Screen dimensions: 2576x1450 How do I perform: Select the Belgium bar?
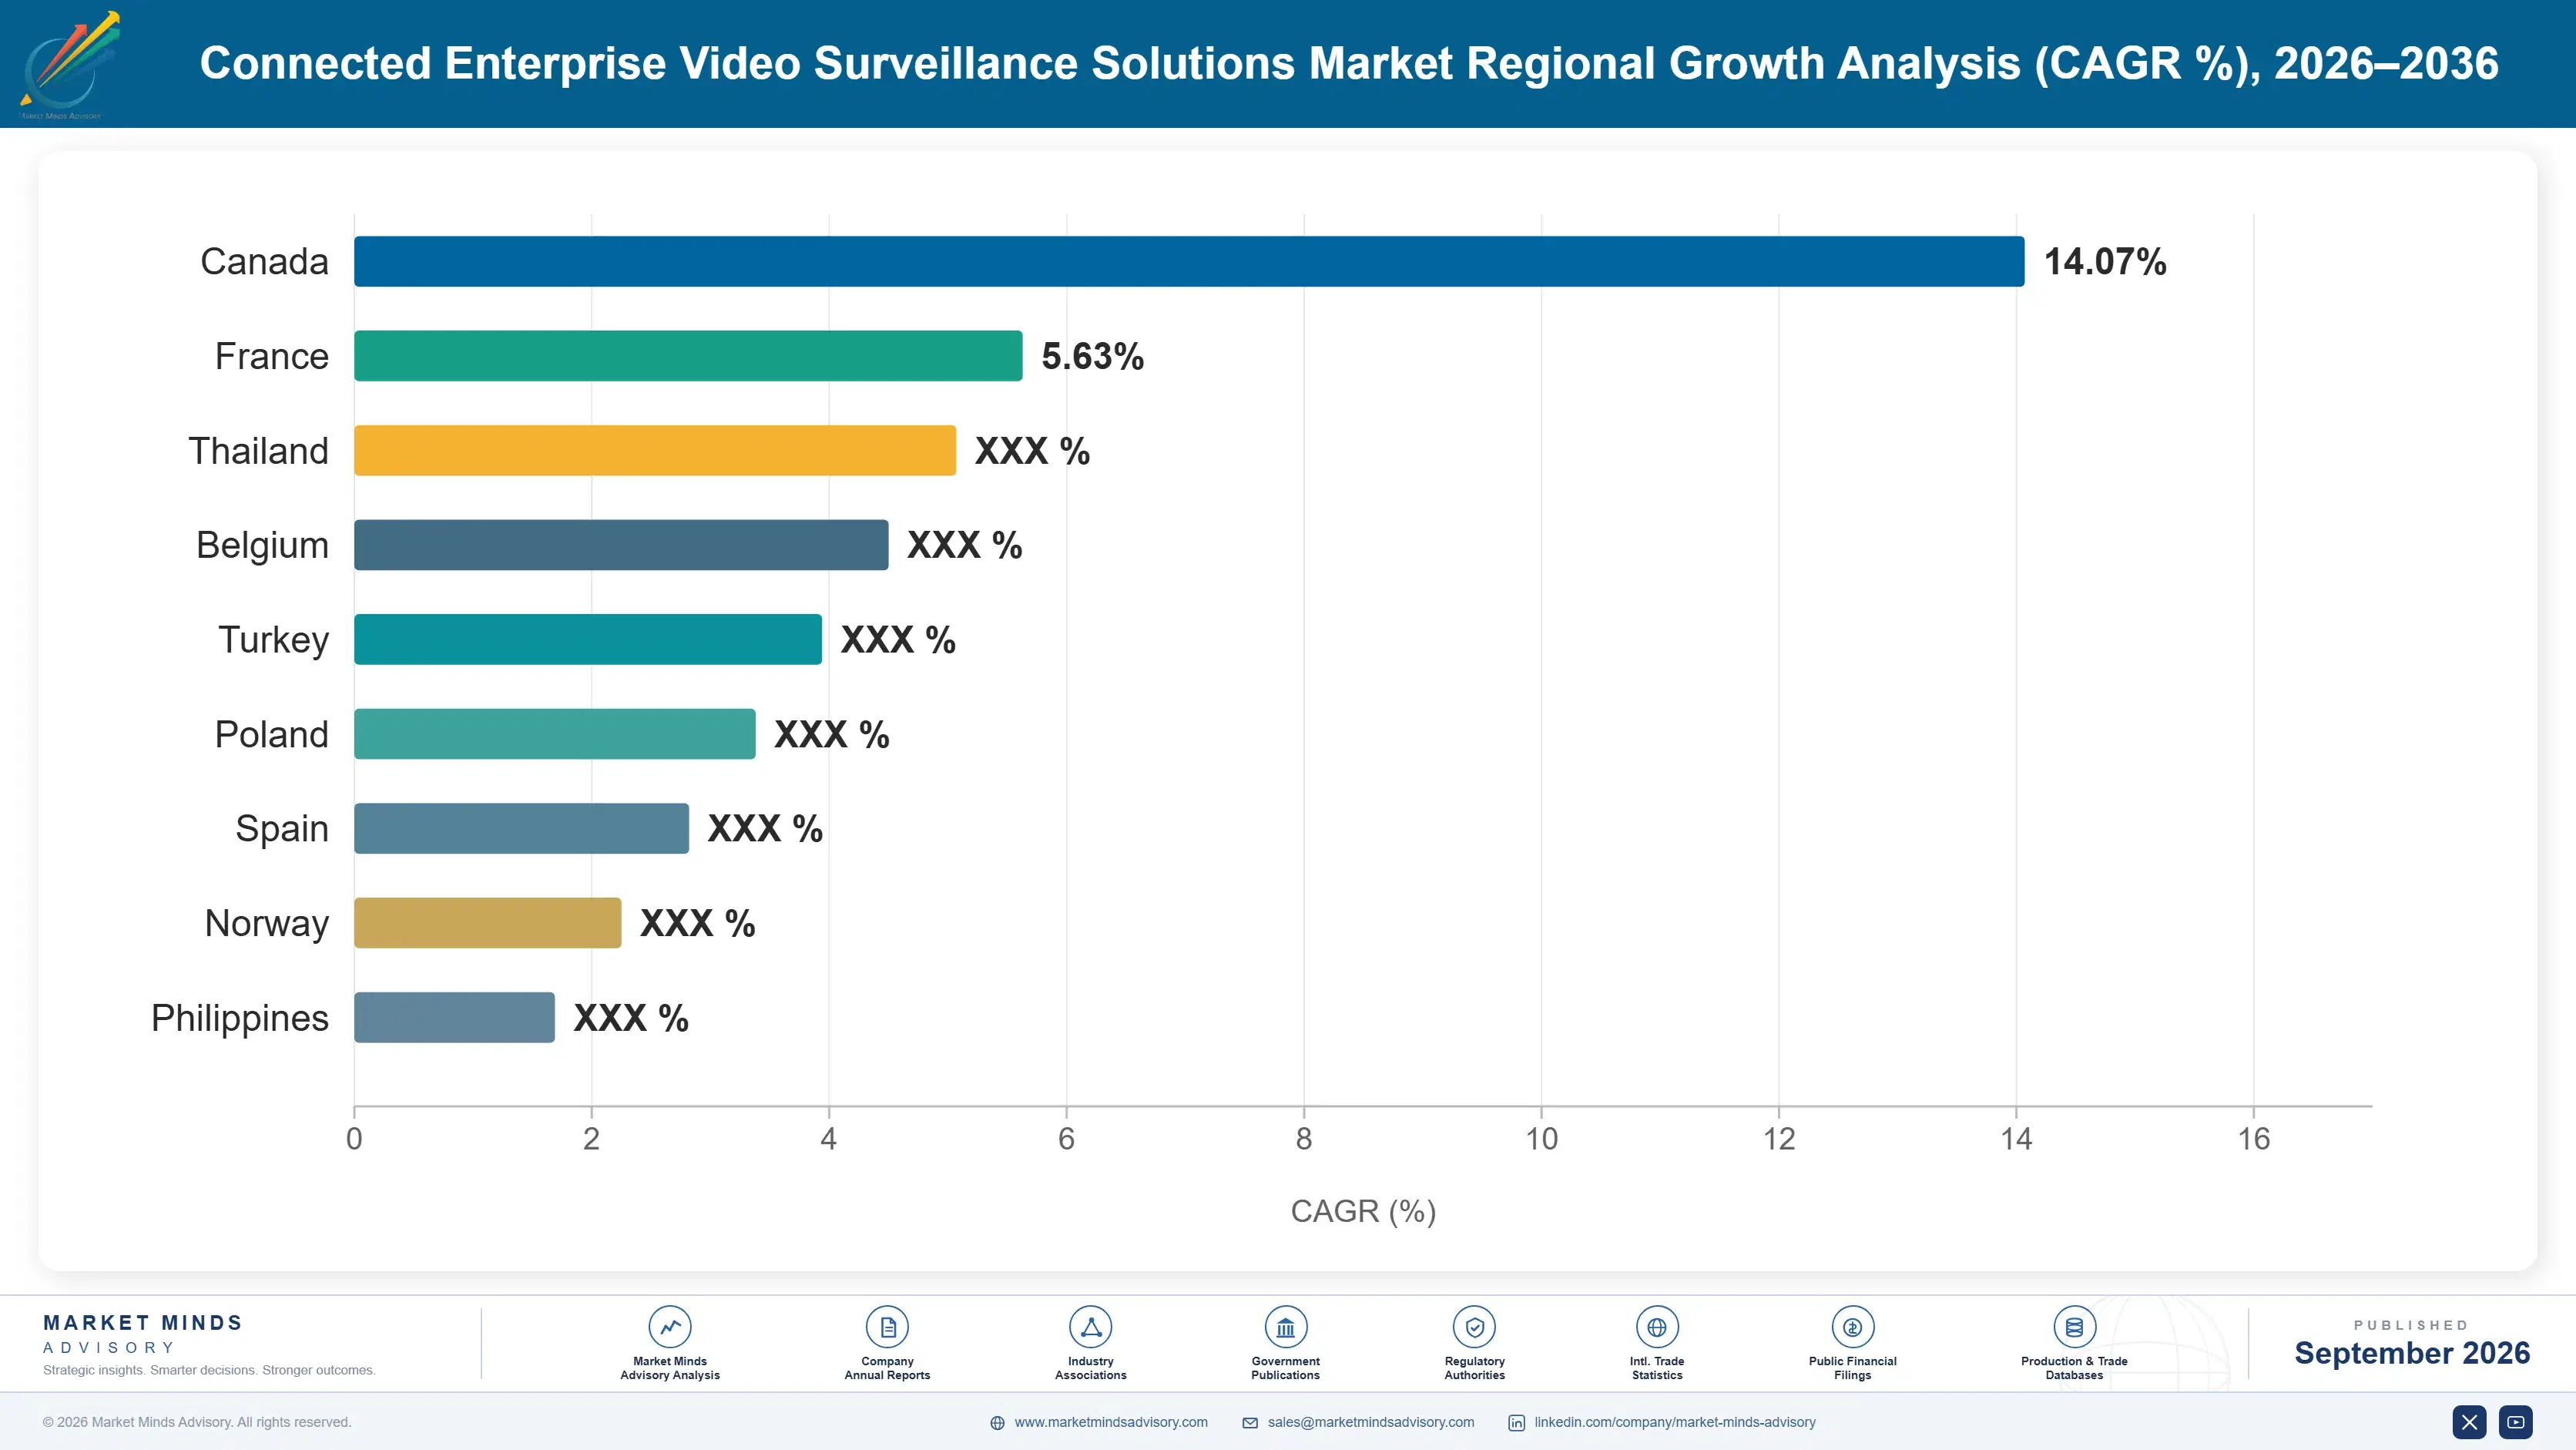tap(621, 545)
